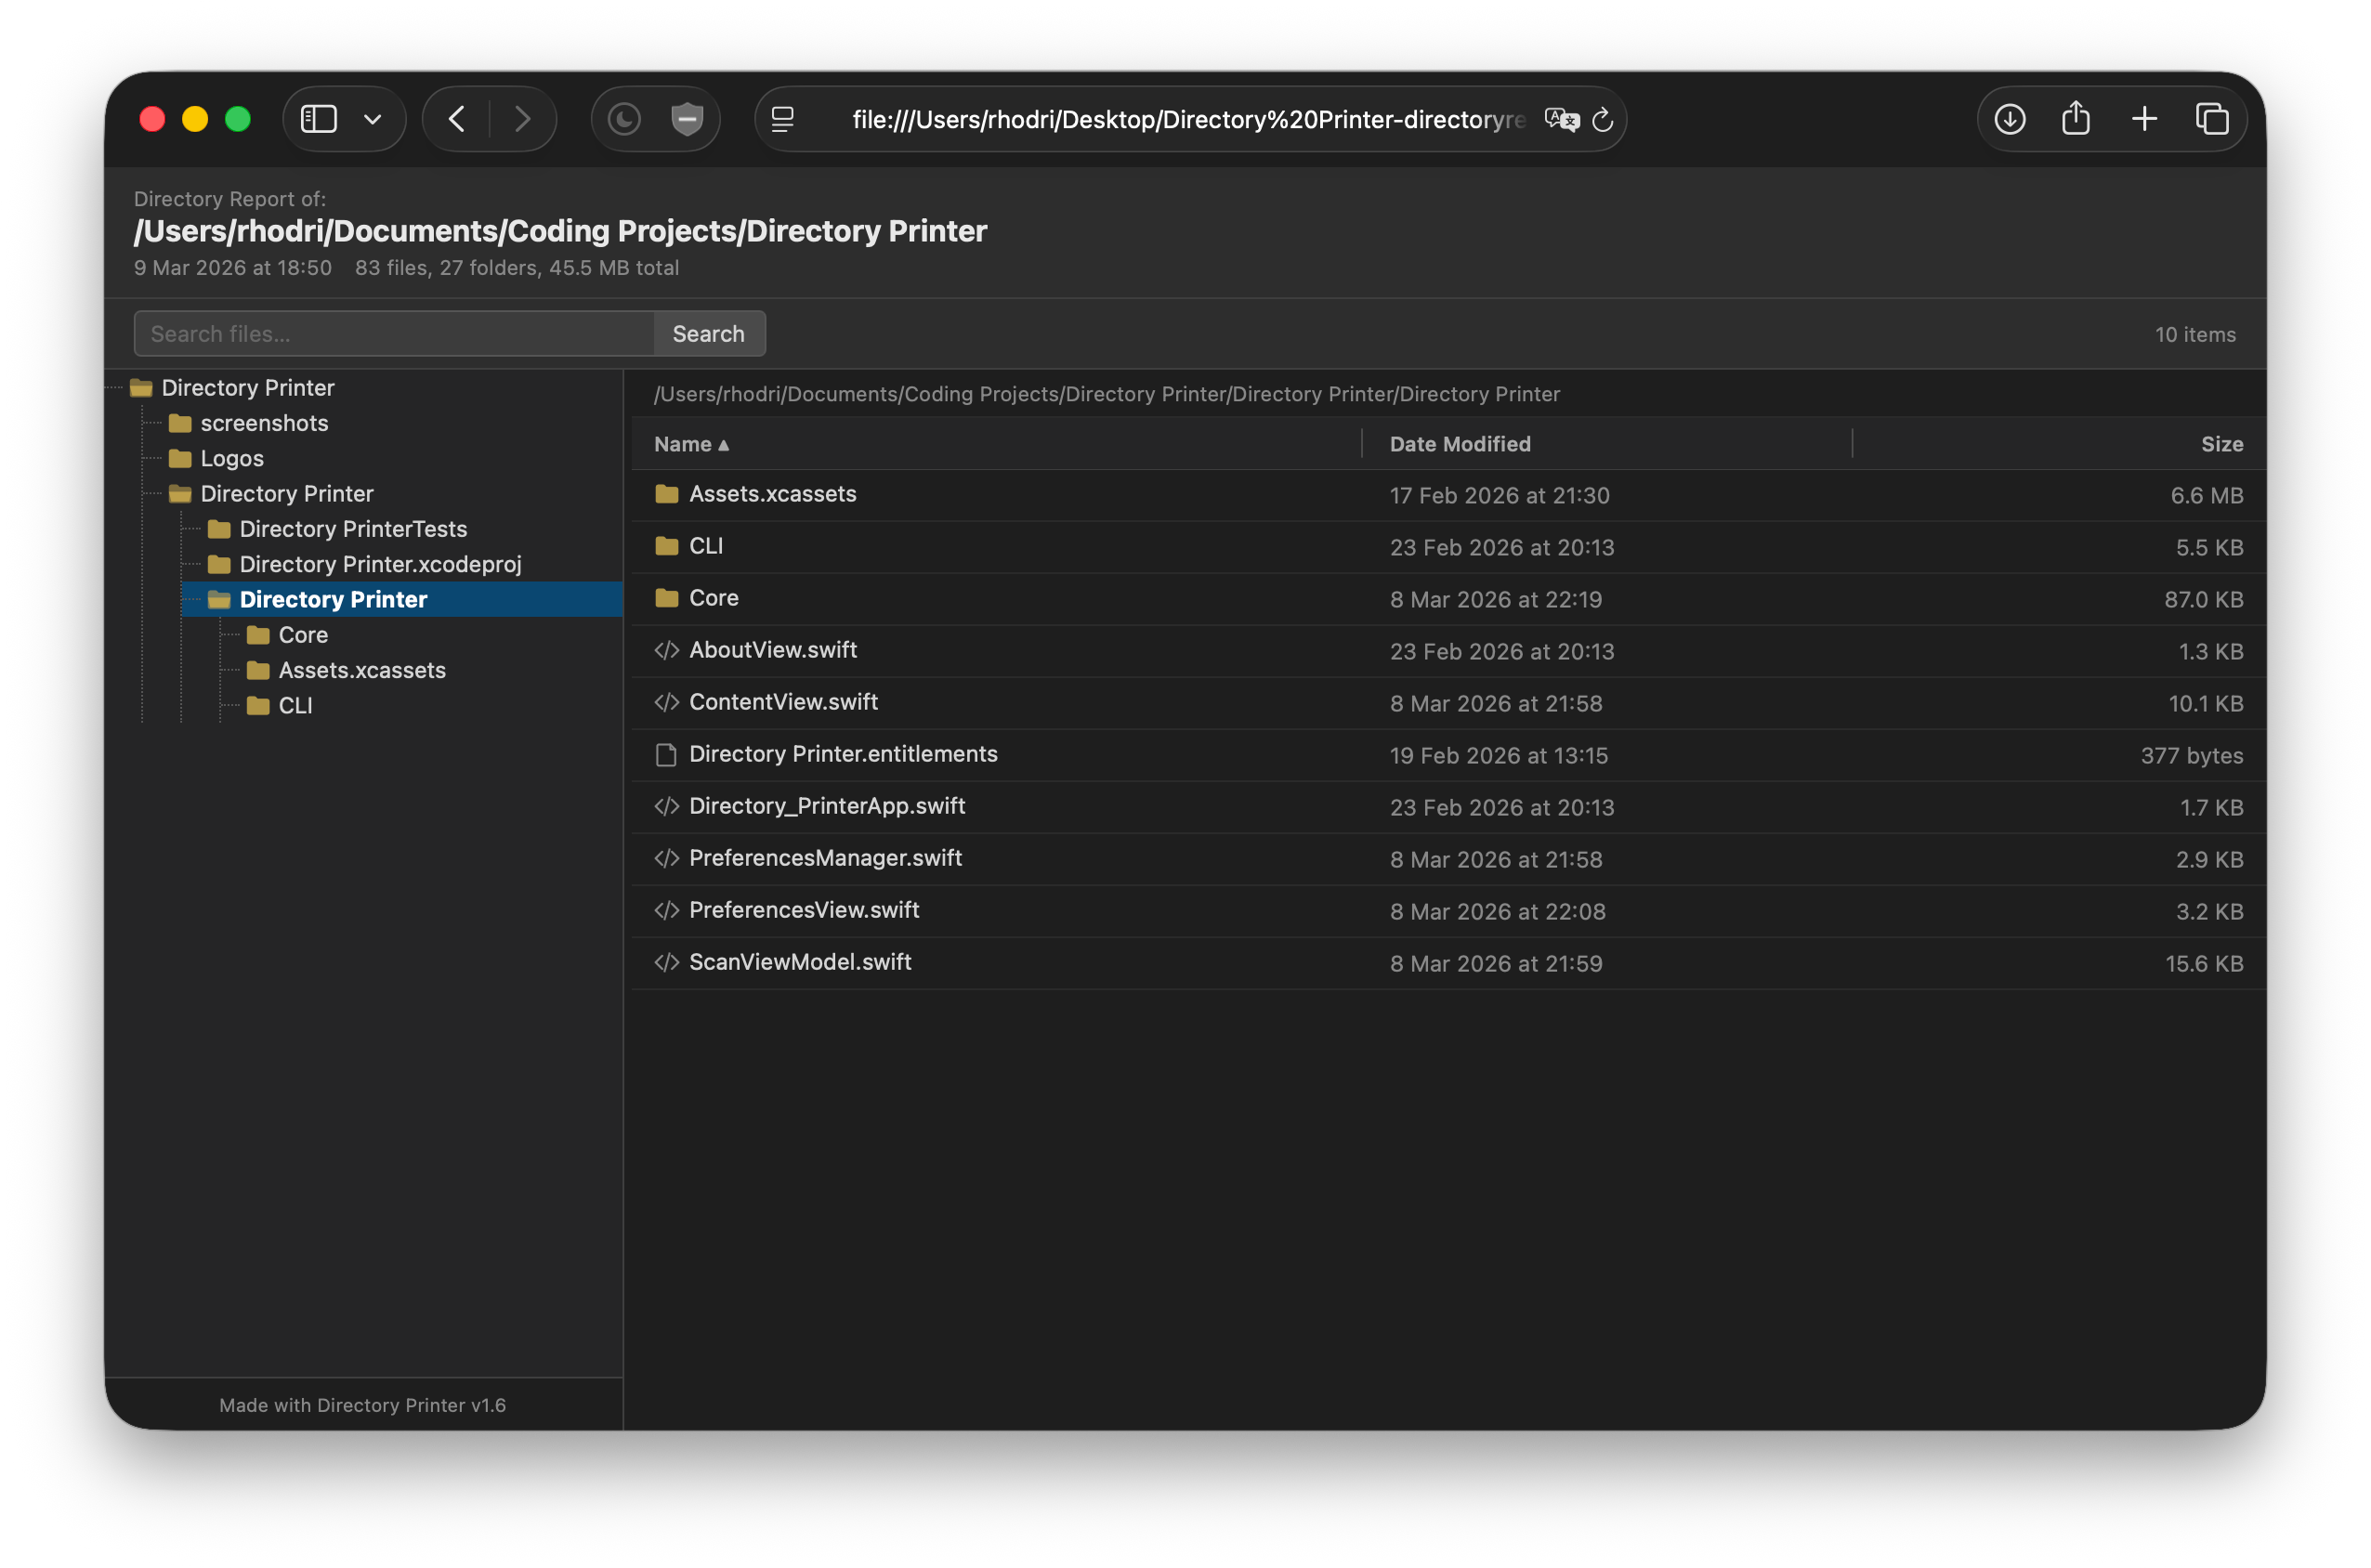Open a new tab with the plus icon
The width and height of the screenshot is (2371, 1568).
[2144, 119]
